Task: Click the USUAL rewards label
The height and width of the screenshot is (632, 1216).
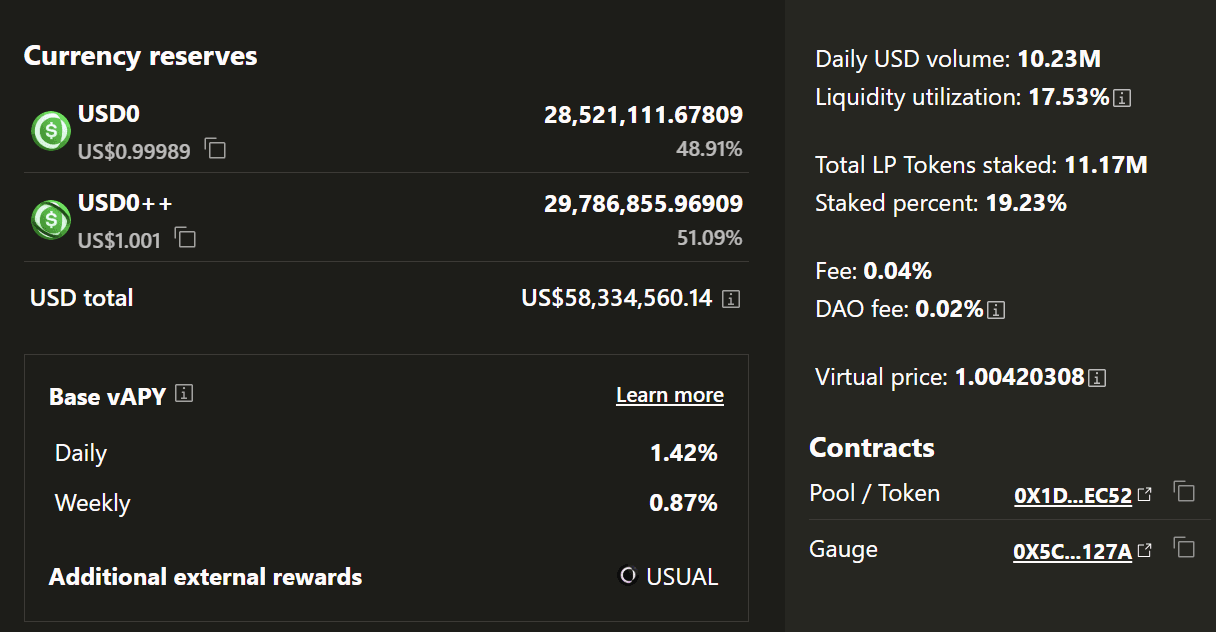Action: (x=682, y=577)
